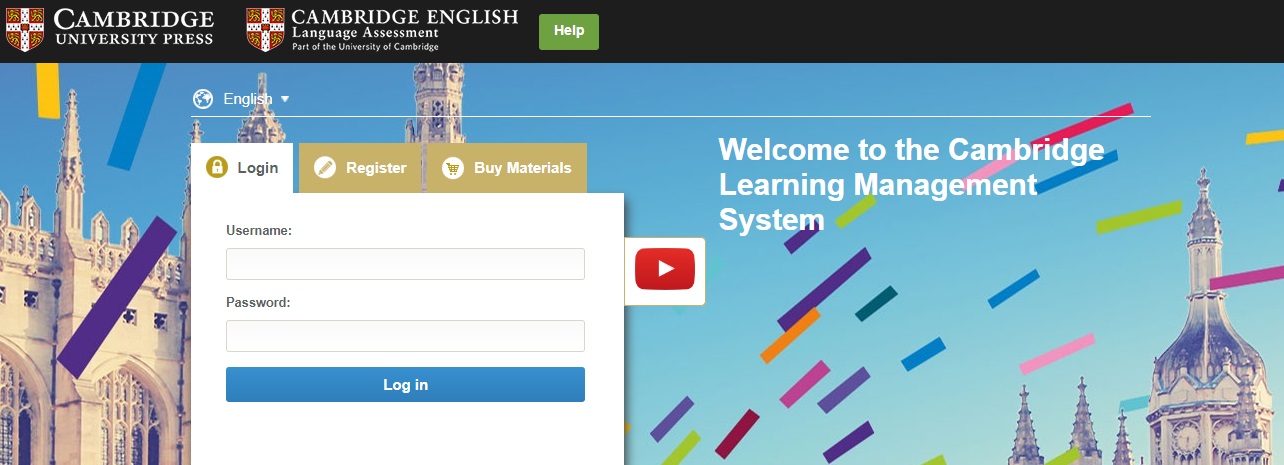
Task: Open the green Help button
Action: click(569, 31)
